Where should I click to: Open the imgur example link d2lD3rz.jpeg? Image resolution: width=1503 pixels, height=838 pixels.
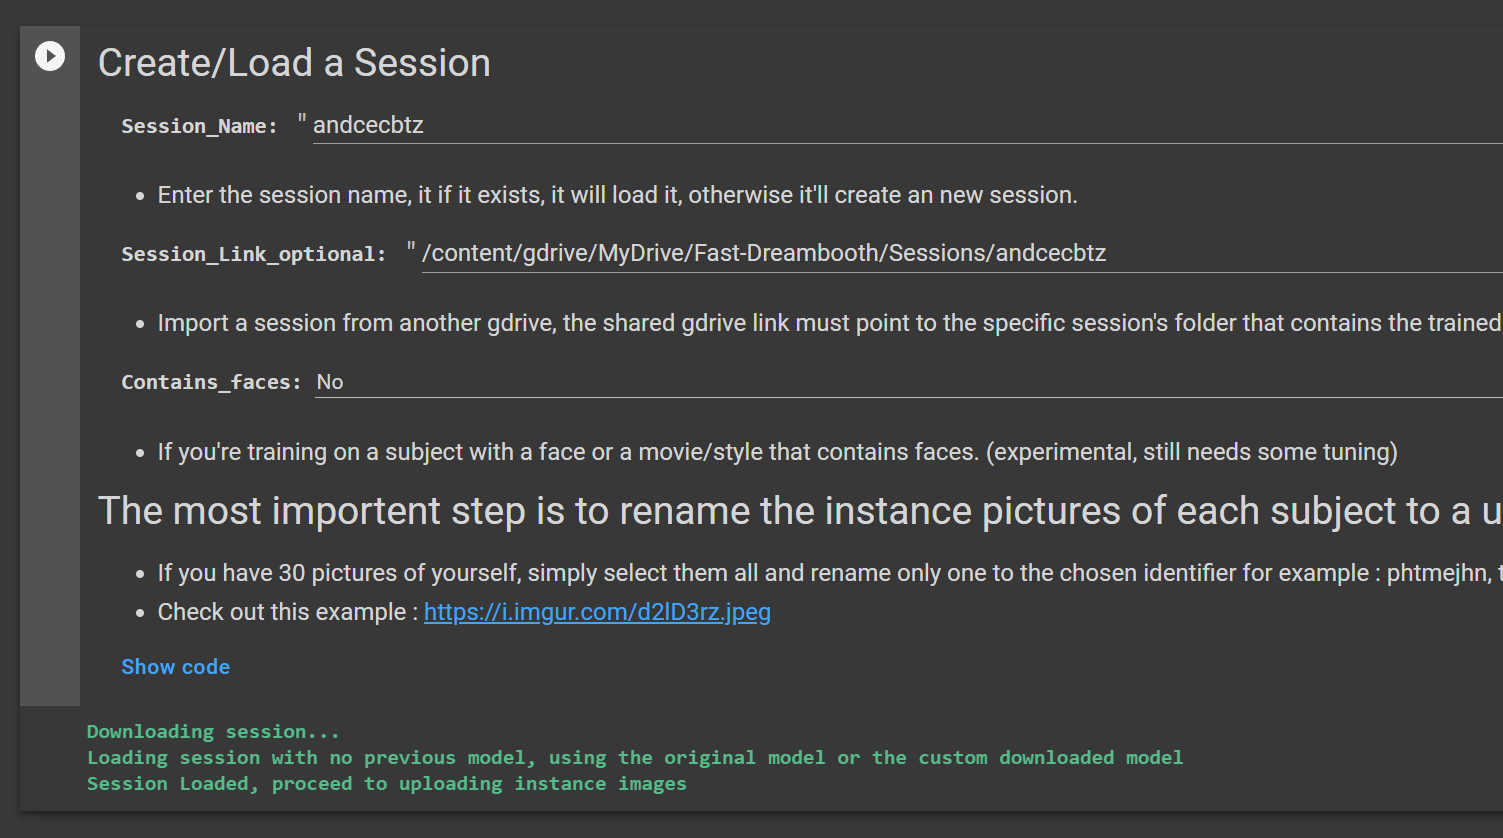[596, 611]
